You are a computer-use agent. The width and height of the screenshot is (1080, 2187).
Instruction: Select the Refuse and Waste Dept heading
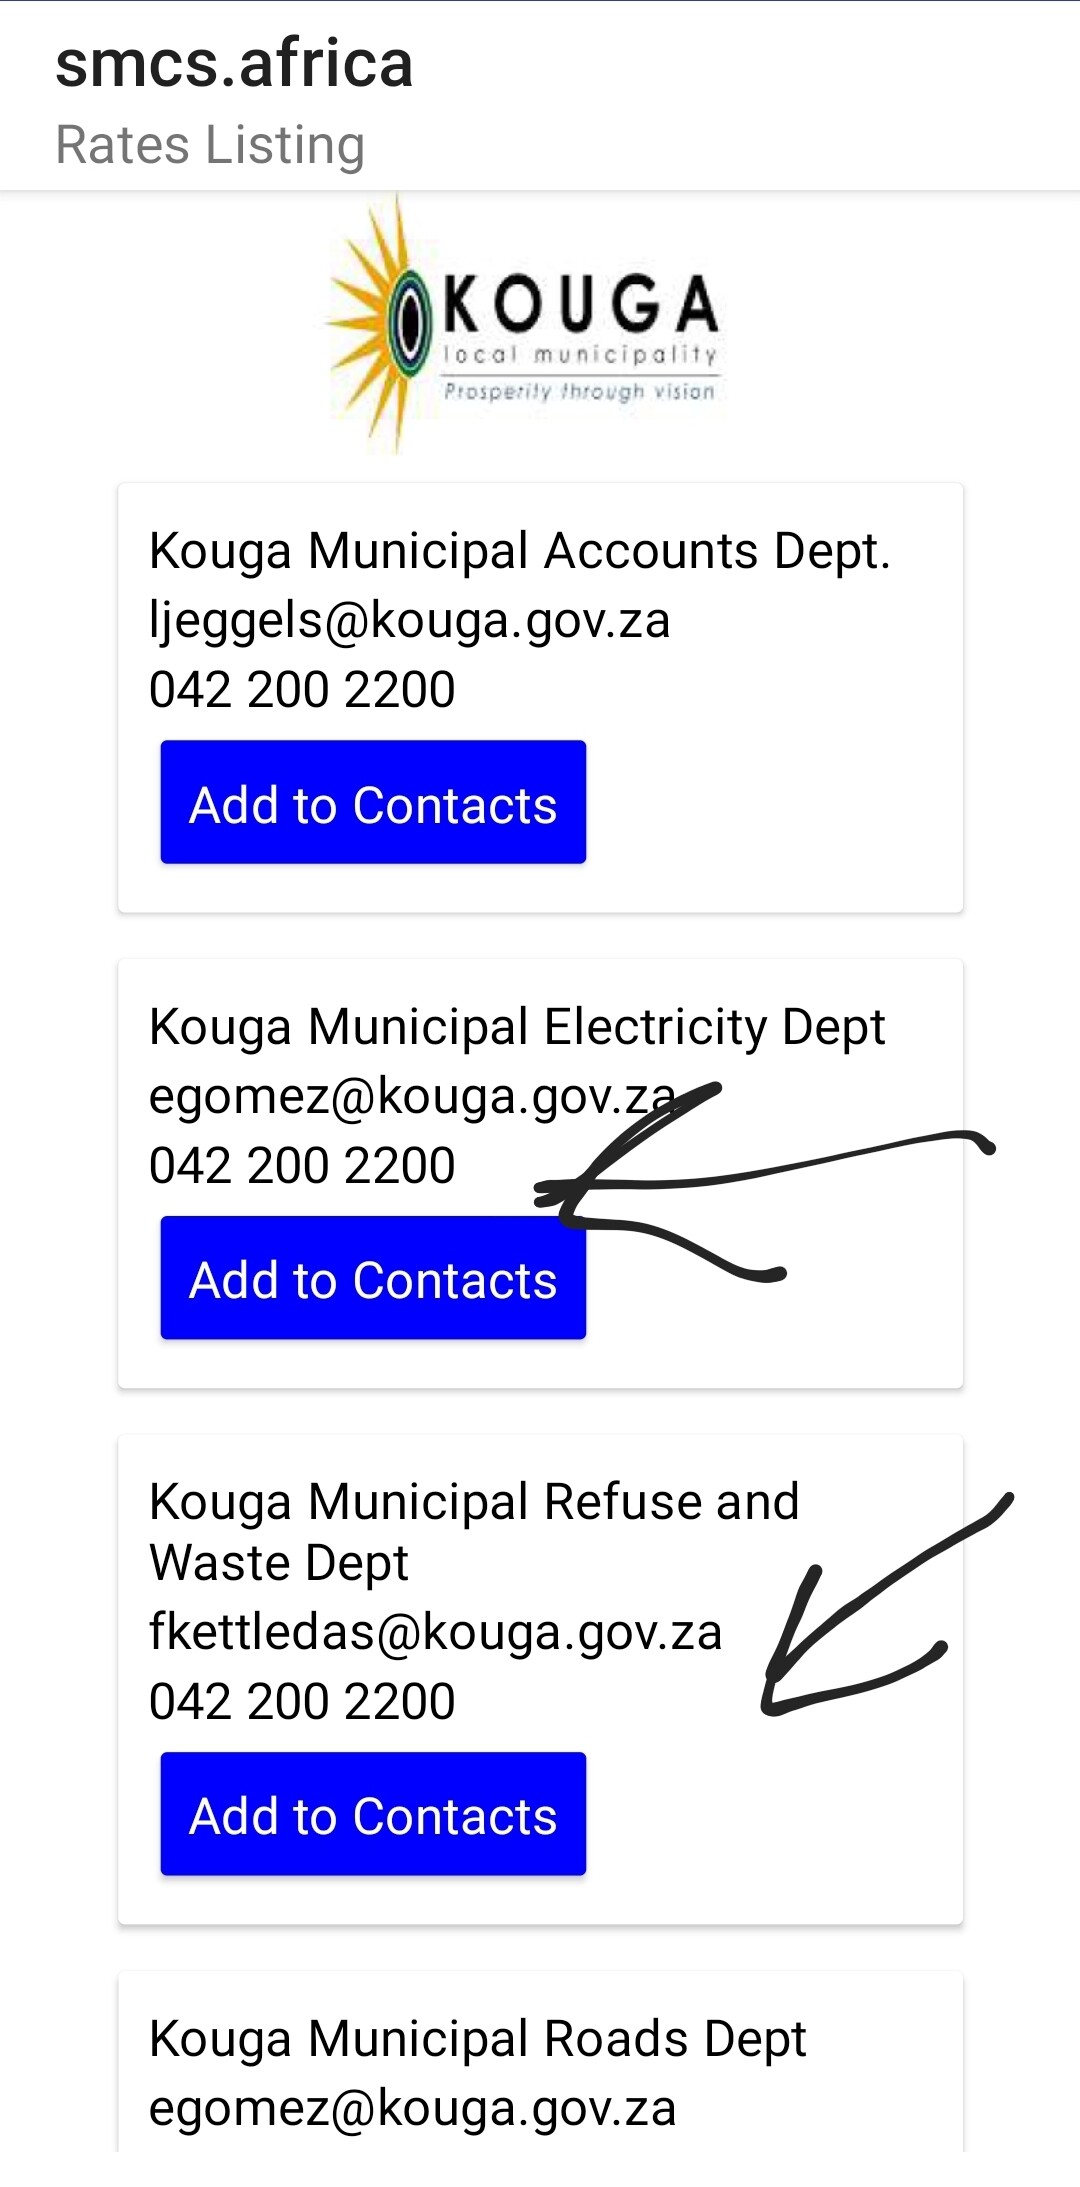click(x=474, y=1531)
